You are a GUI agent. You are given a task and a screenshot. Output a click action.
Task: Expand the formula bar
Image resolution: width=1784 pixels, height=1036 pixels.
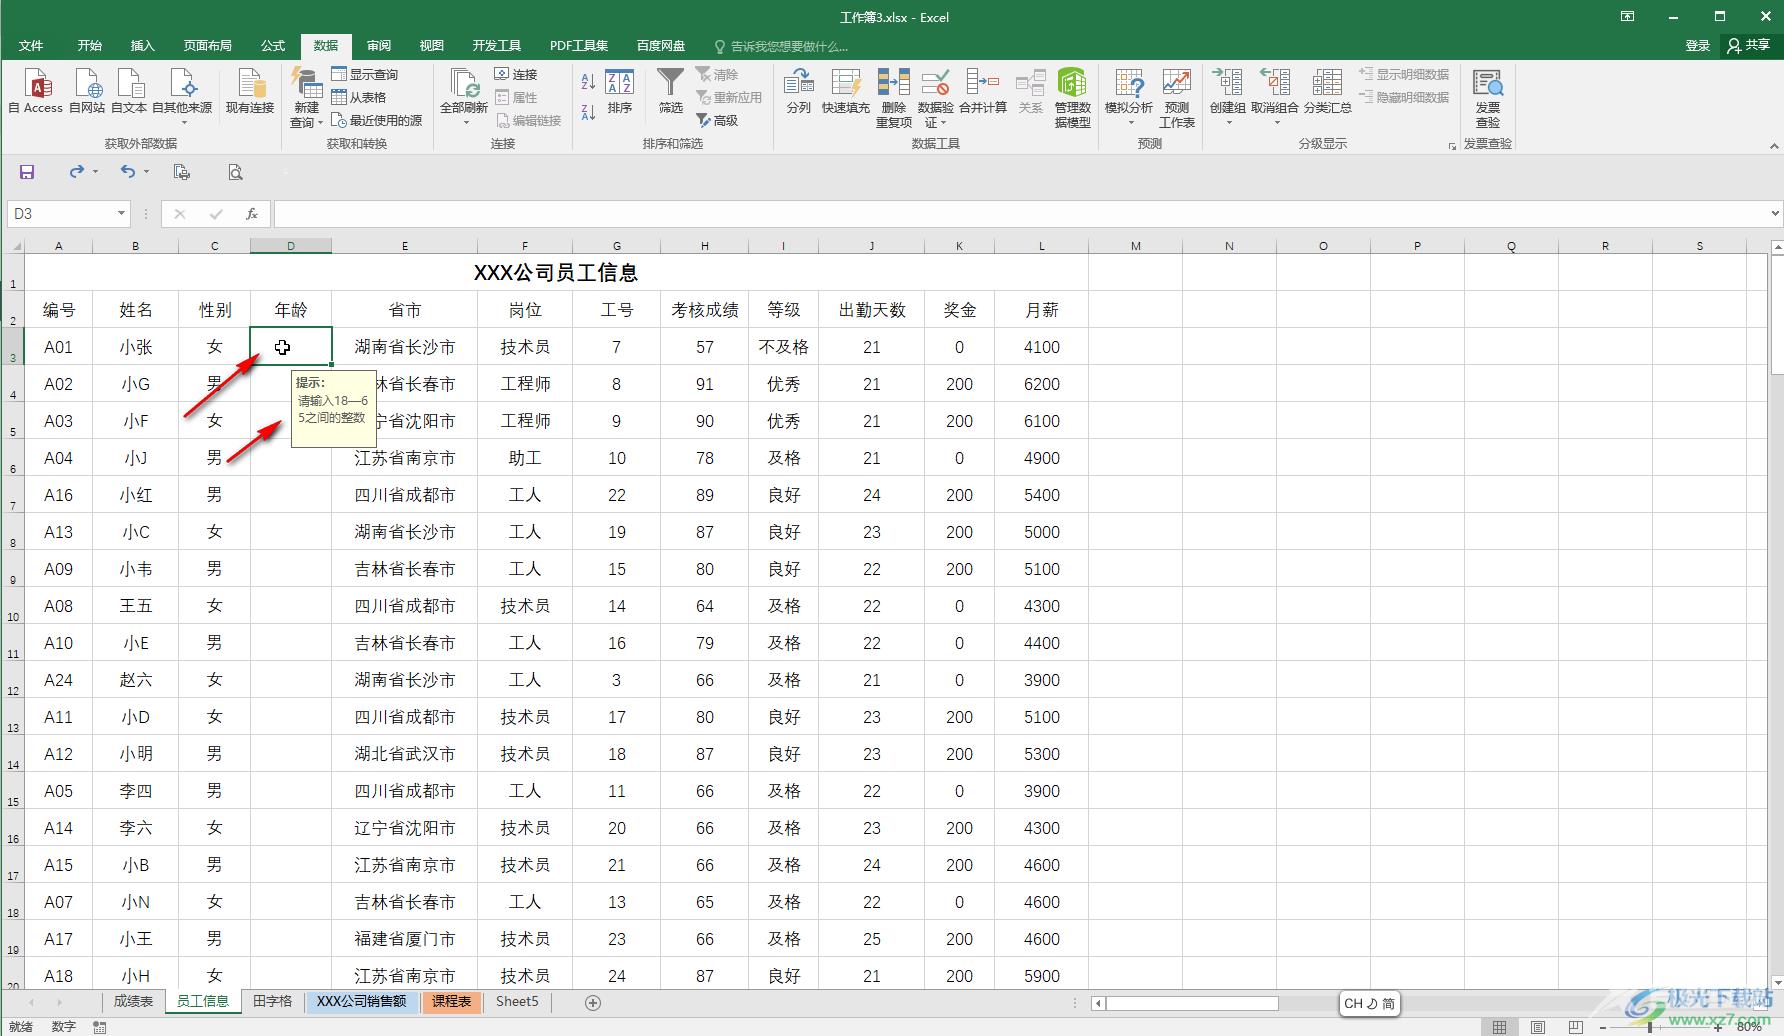pos(1775,213)
